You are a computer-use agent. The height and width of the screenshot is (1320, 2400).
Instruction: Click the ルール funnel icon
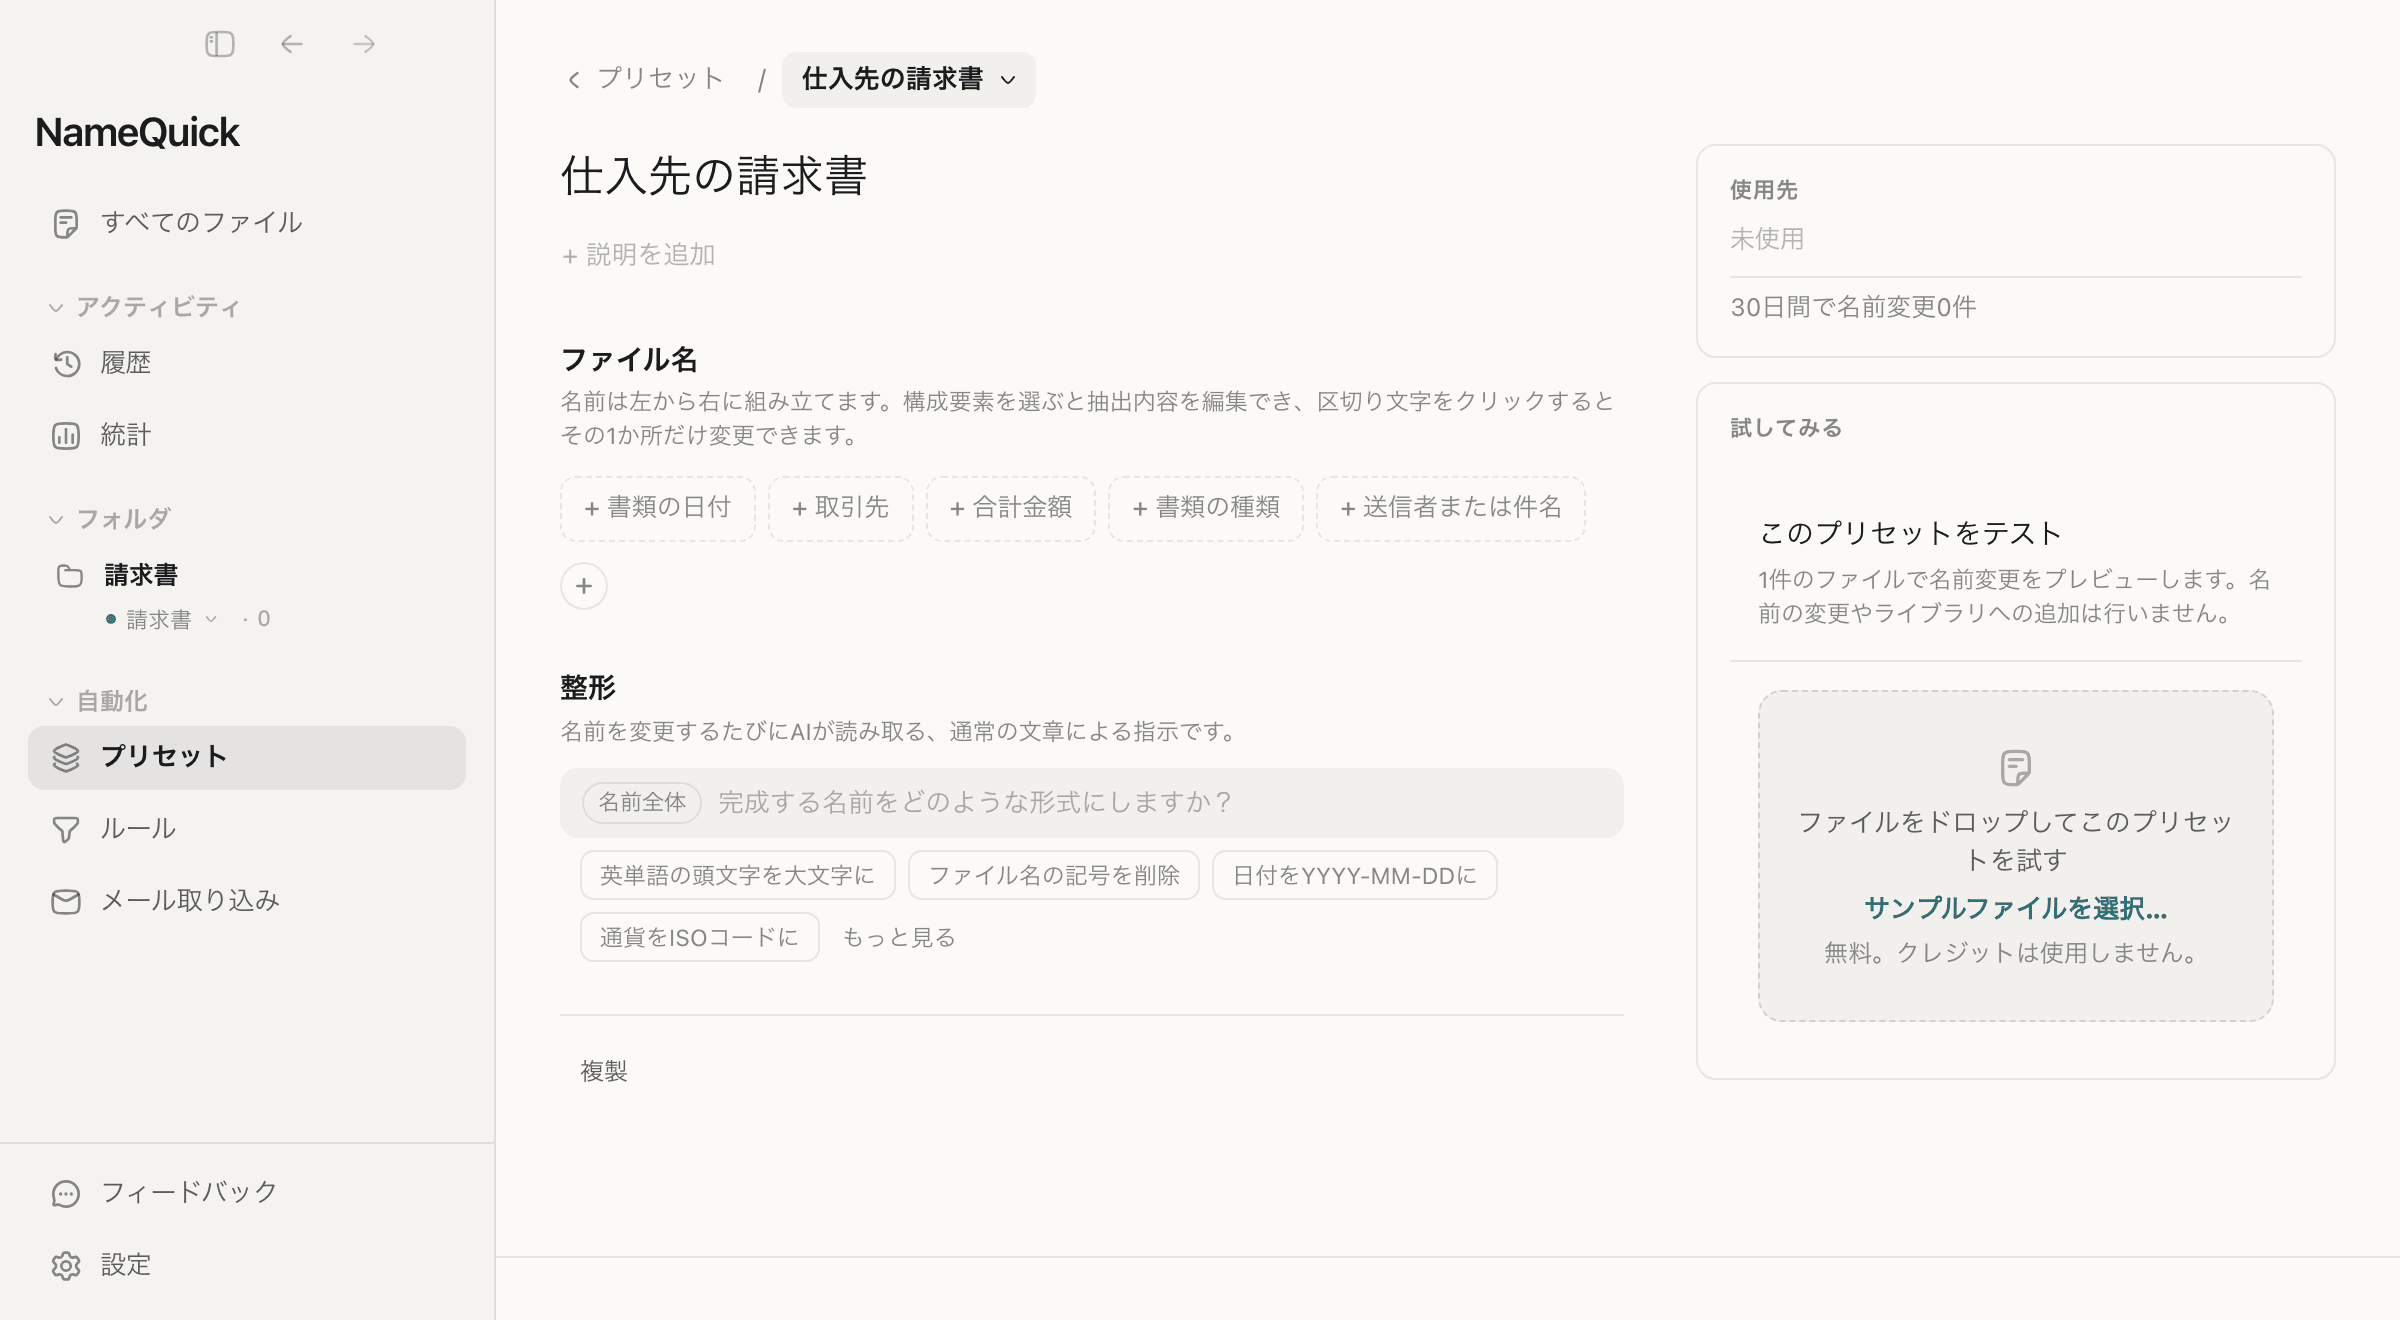coord(66,830)
